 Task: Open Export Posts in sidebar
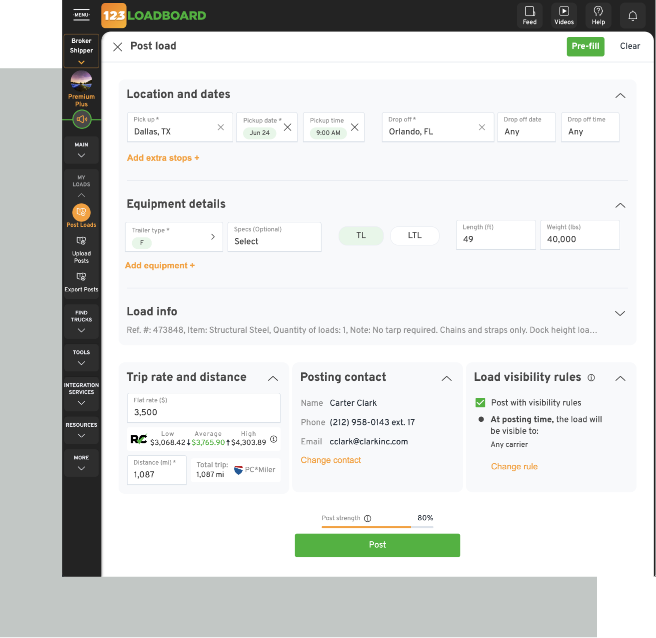(81, 282)
